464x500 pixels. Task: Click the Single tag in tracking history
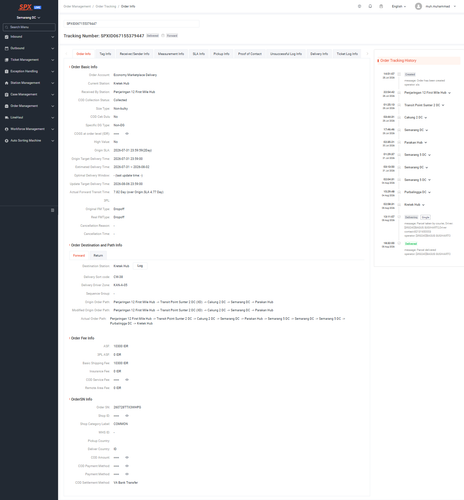coord(426,217)
